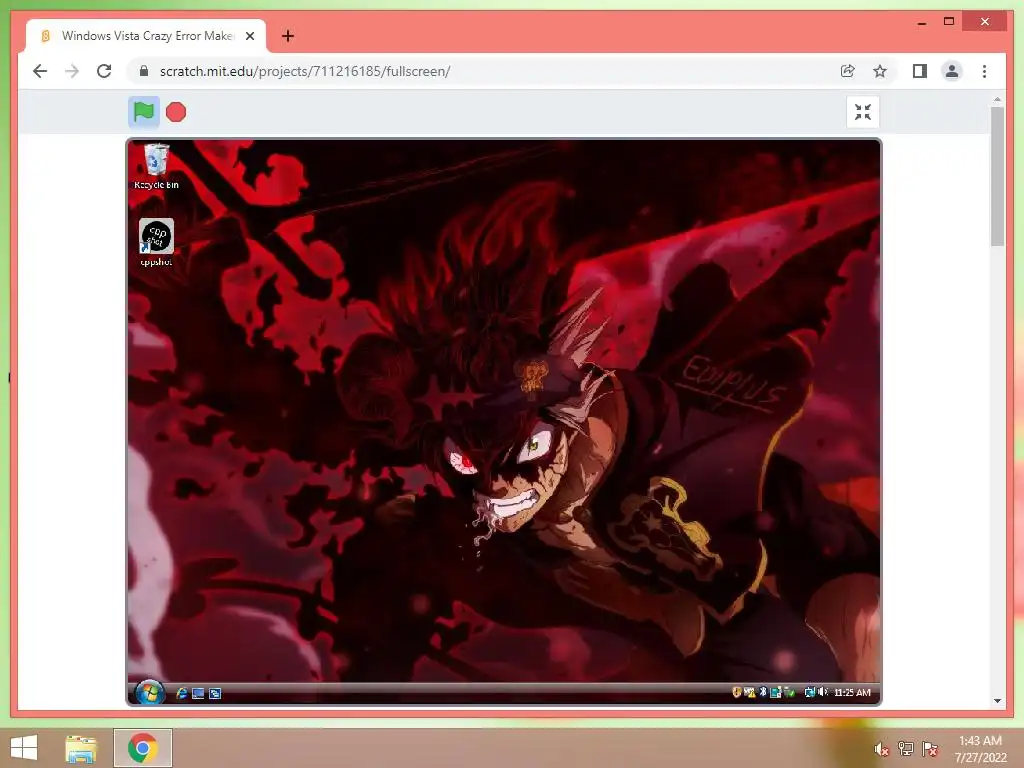
Task: Open the Recycle Bin icon on Vista desktop
Action: (156, 167)
